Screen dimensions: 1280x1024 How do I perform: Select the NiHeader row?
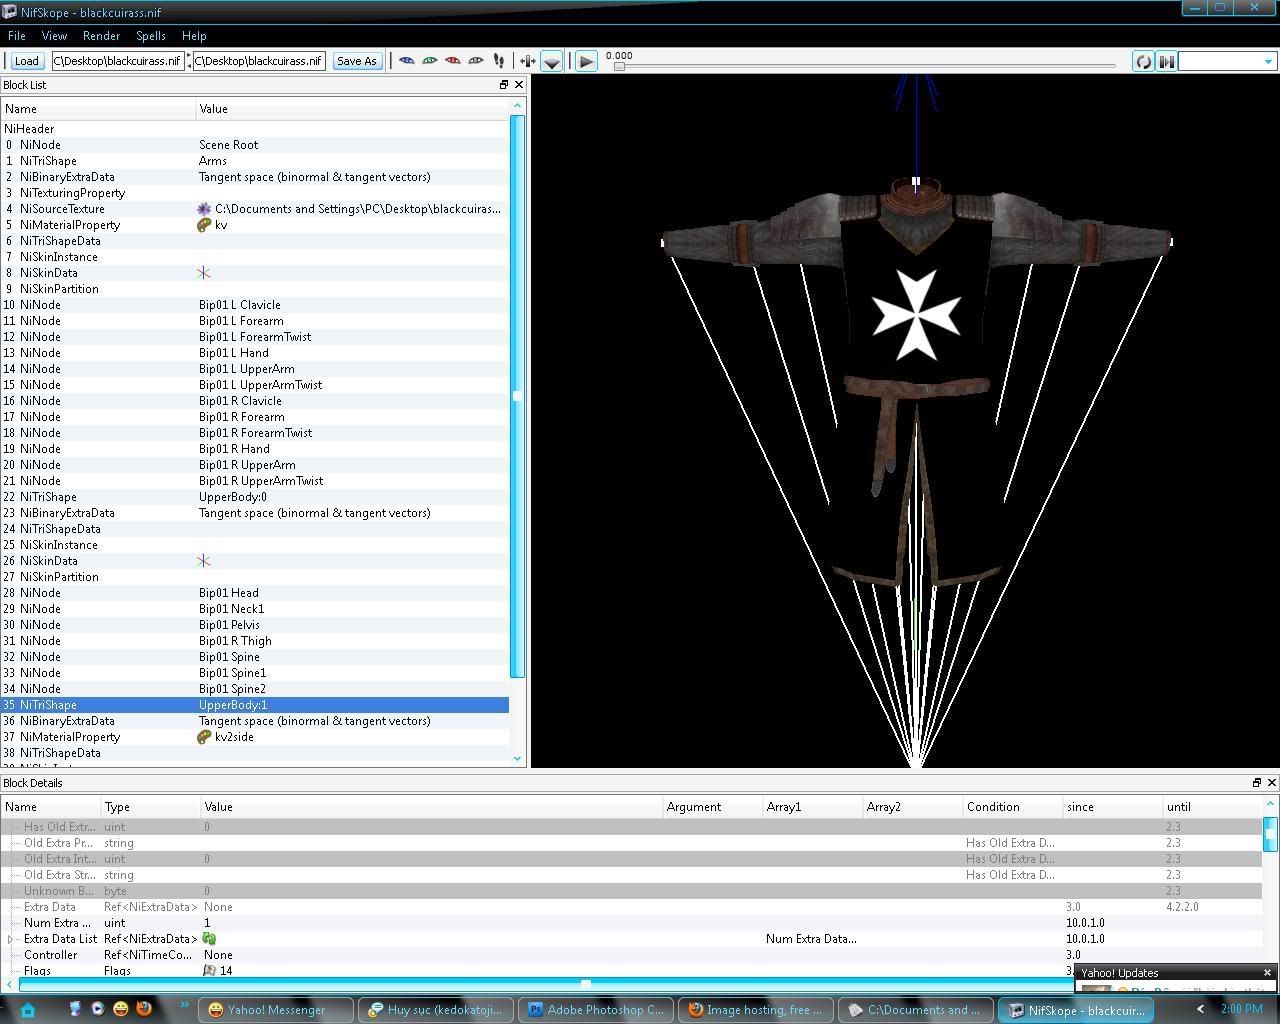pyautogui.click(x=255, y=129)
